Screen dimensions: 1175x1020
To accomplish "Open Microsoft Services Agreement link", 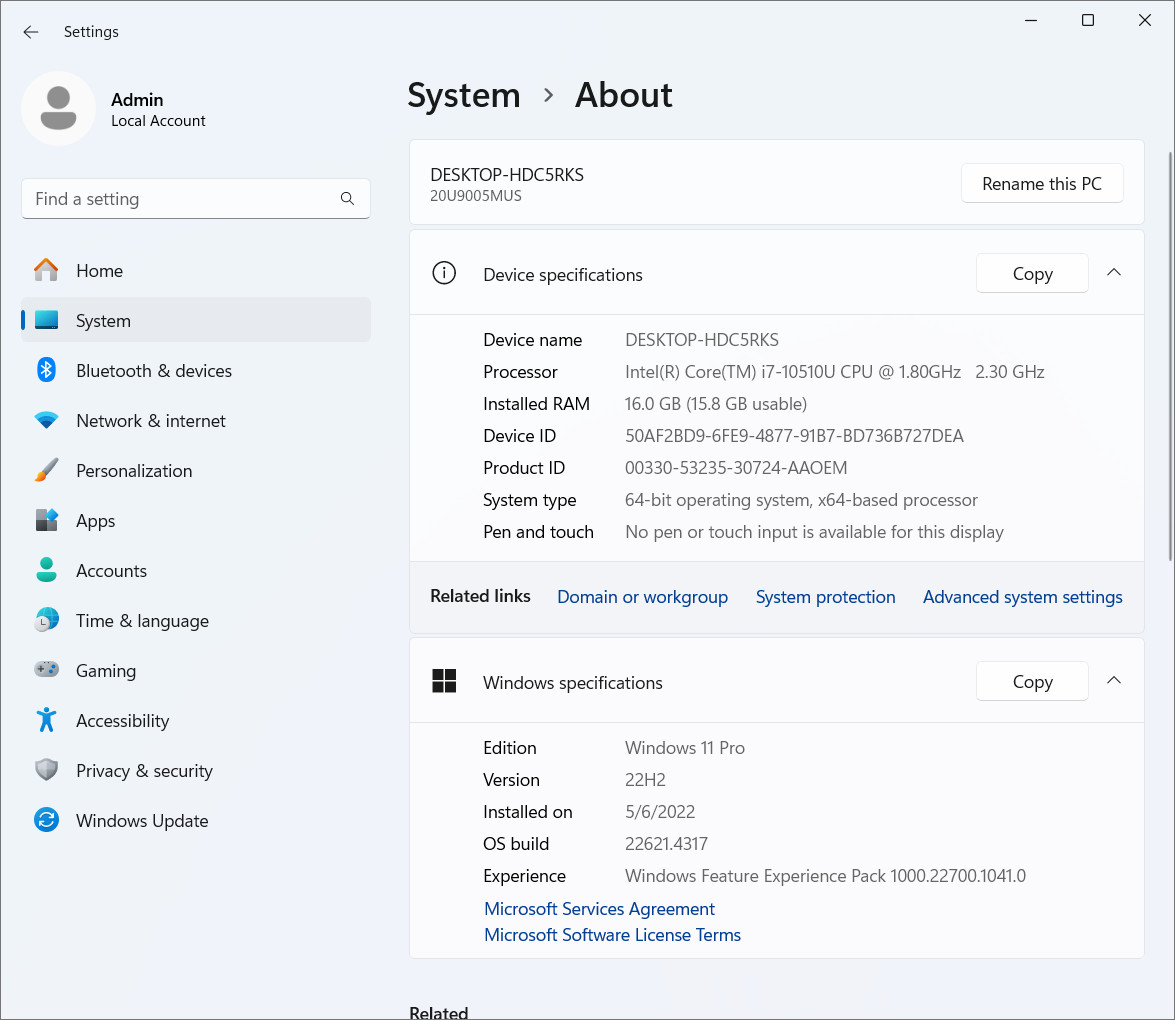I will [599, 909].
